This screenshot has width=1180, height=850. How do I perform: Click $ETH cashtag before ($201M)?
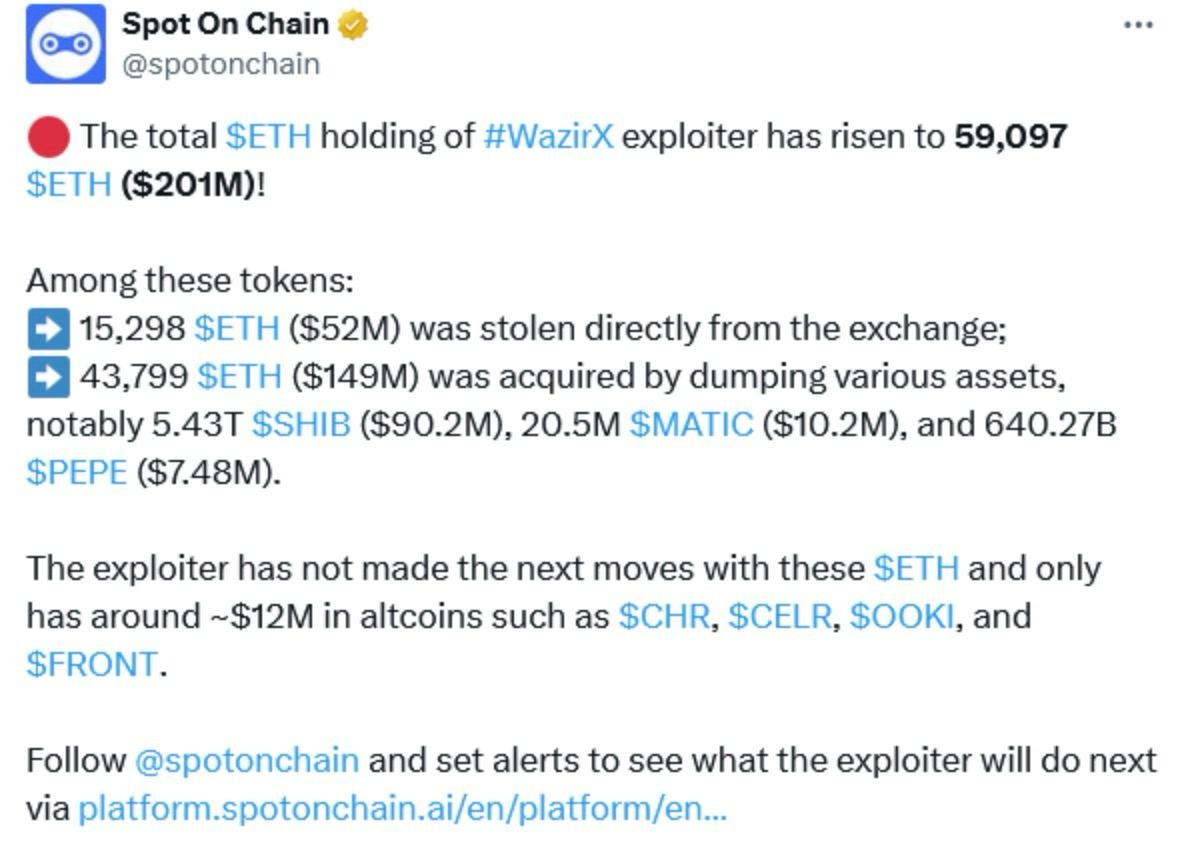click(x=68, y=185)
